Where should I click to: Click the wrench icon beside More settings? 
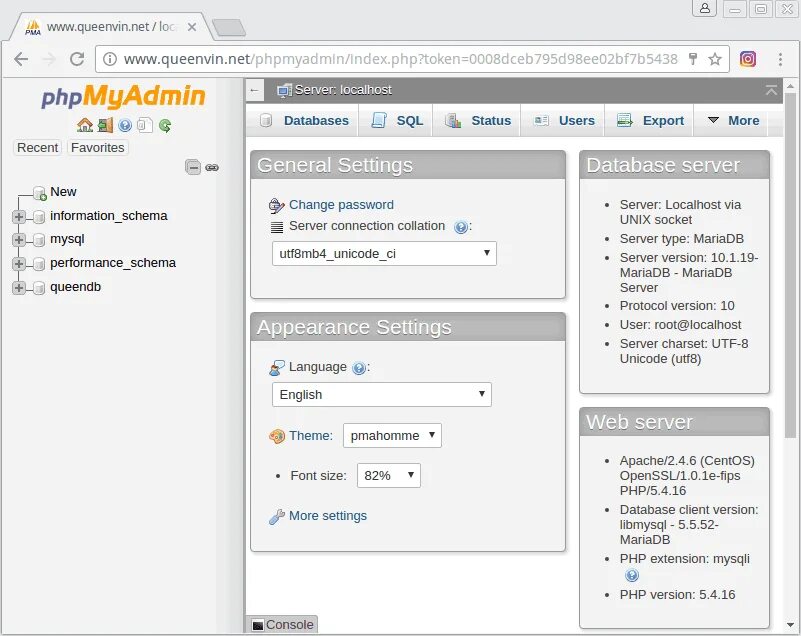click(276, 517)
